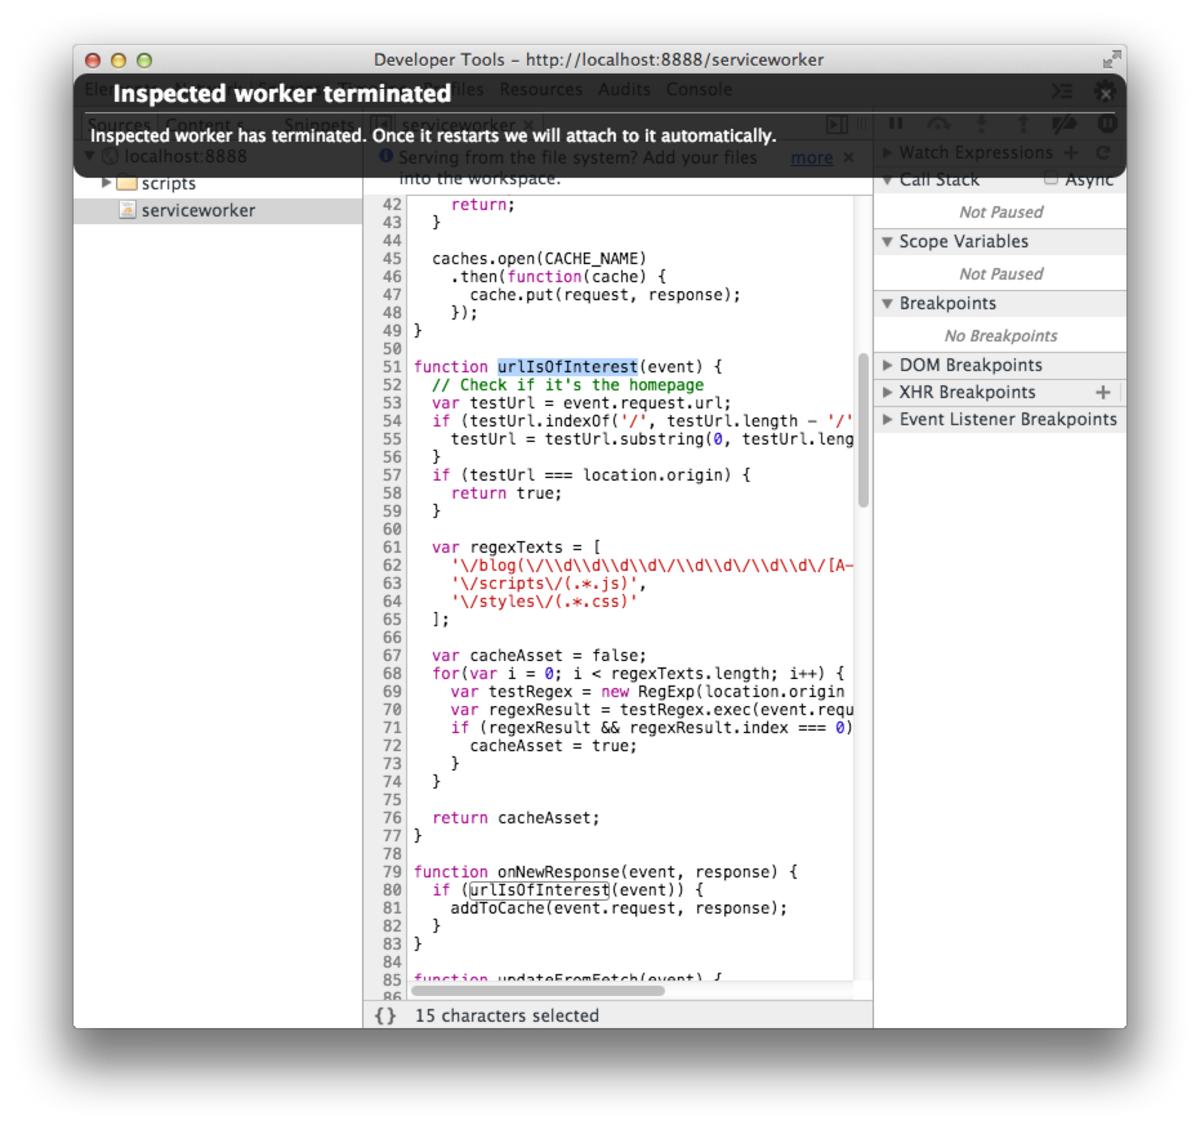Viewport: 1200px width, 1130px height.
Task: Click line number 79 in the gutter
Action: click(x=392, y=872)
